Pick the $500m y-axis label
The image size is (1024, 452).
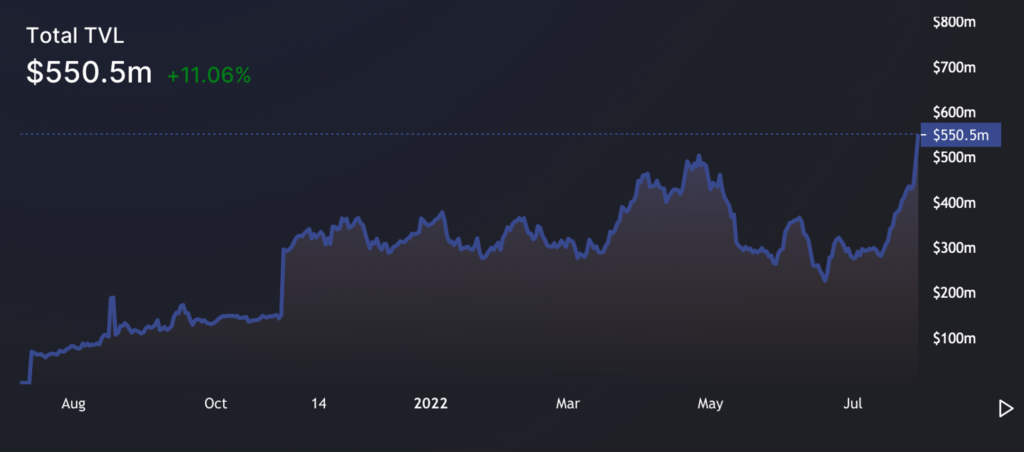953,158
